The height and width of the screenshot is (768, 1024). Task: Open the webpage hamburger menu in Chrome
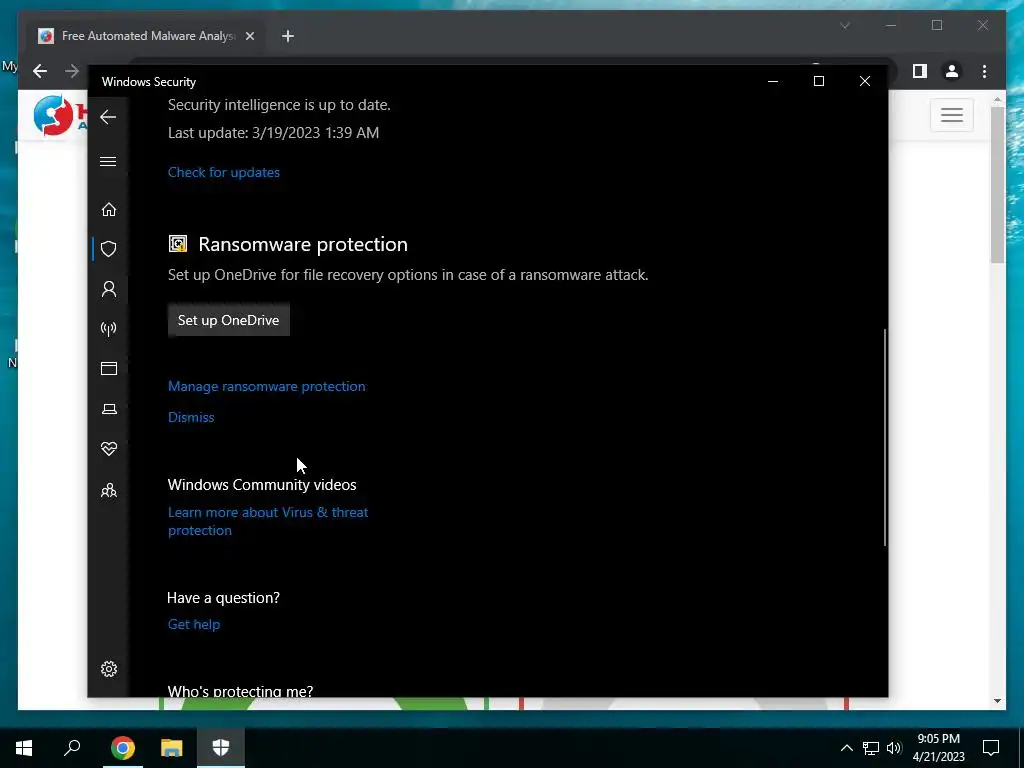(x=952, y=115)
